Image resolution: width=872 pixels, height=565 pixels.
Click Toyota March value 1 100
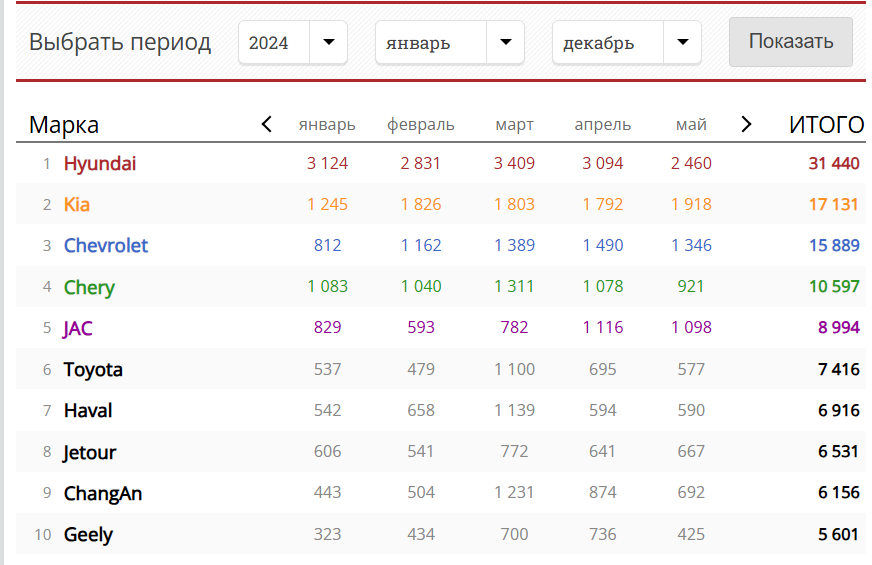(514, 369)
